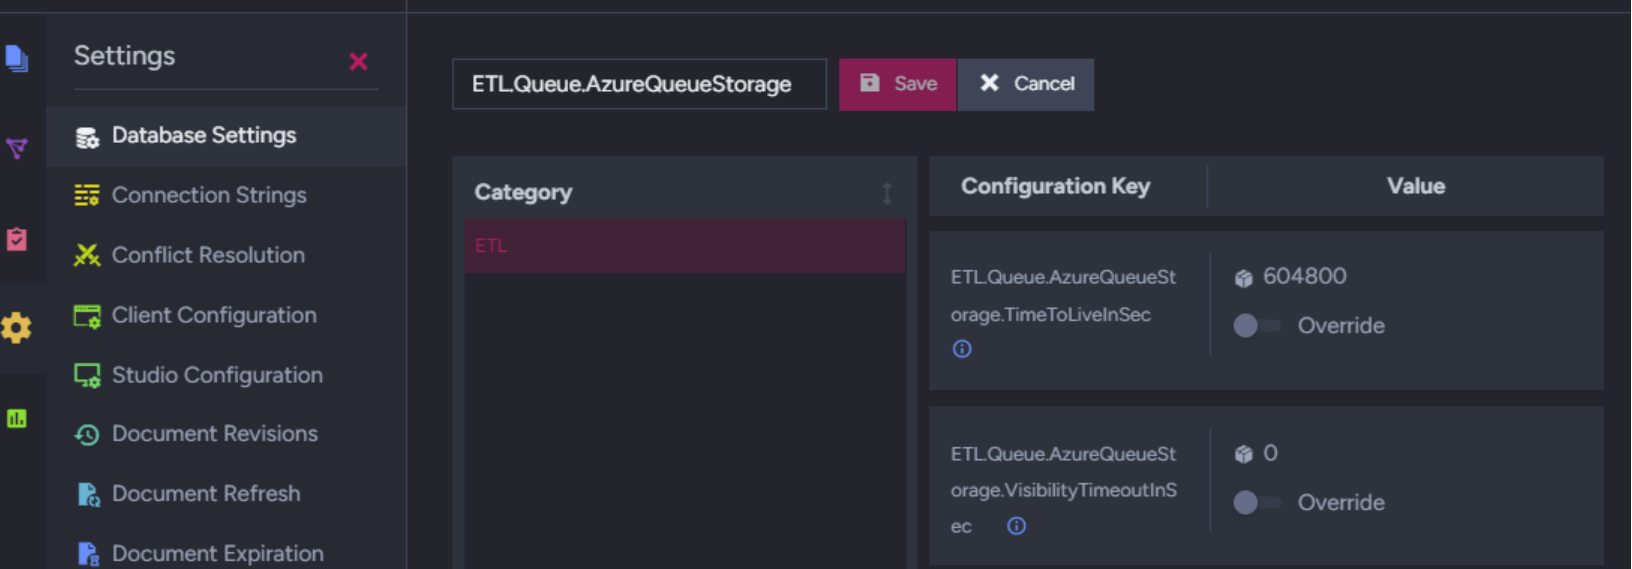Click the Document Refresh icon
This screenshot has height=569, width=1632.
88,494
